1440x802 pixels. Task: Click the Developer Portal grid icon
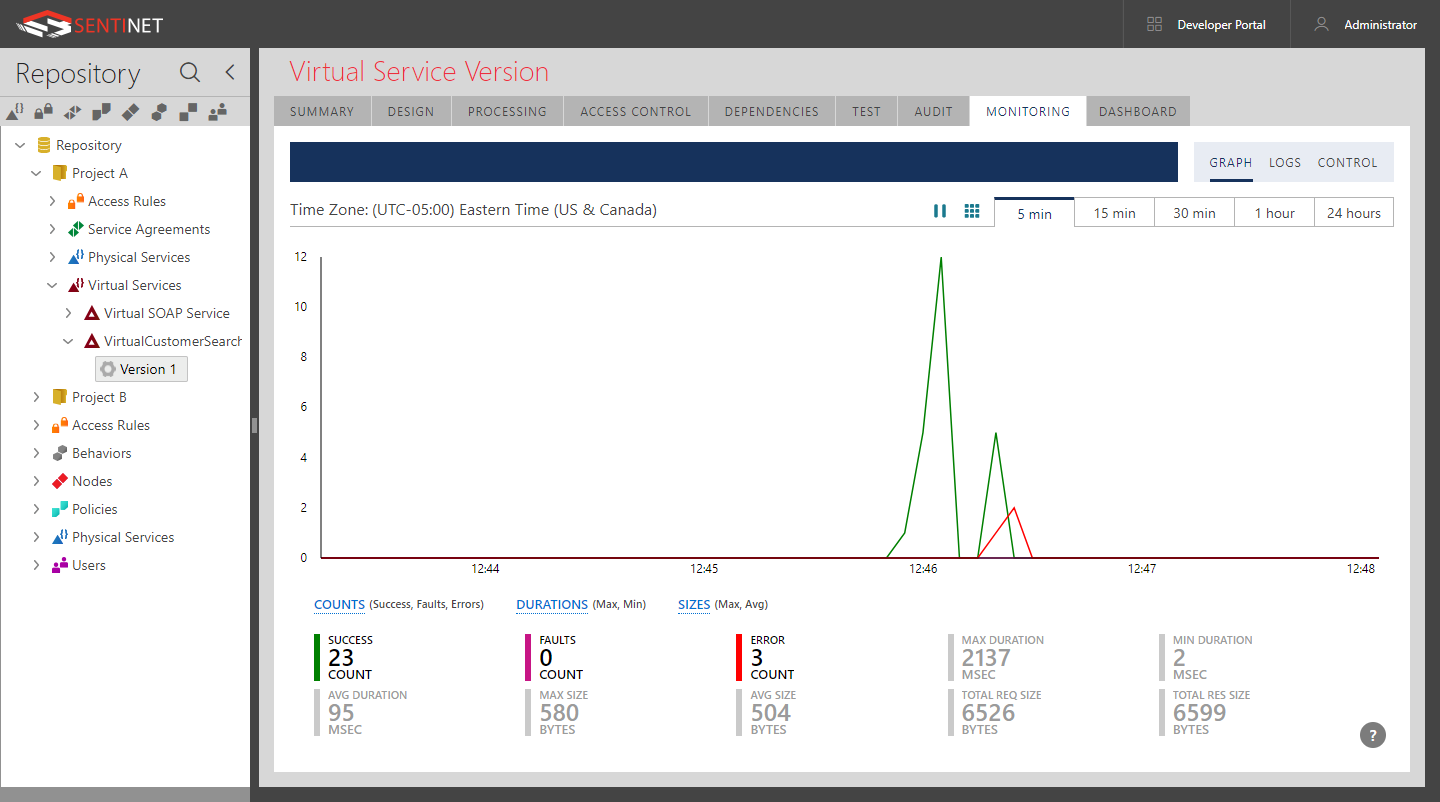[x=1154, y=24]
